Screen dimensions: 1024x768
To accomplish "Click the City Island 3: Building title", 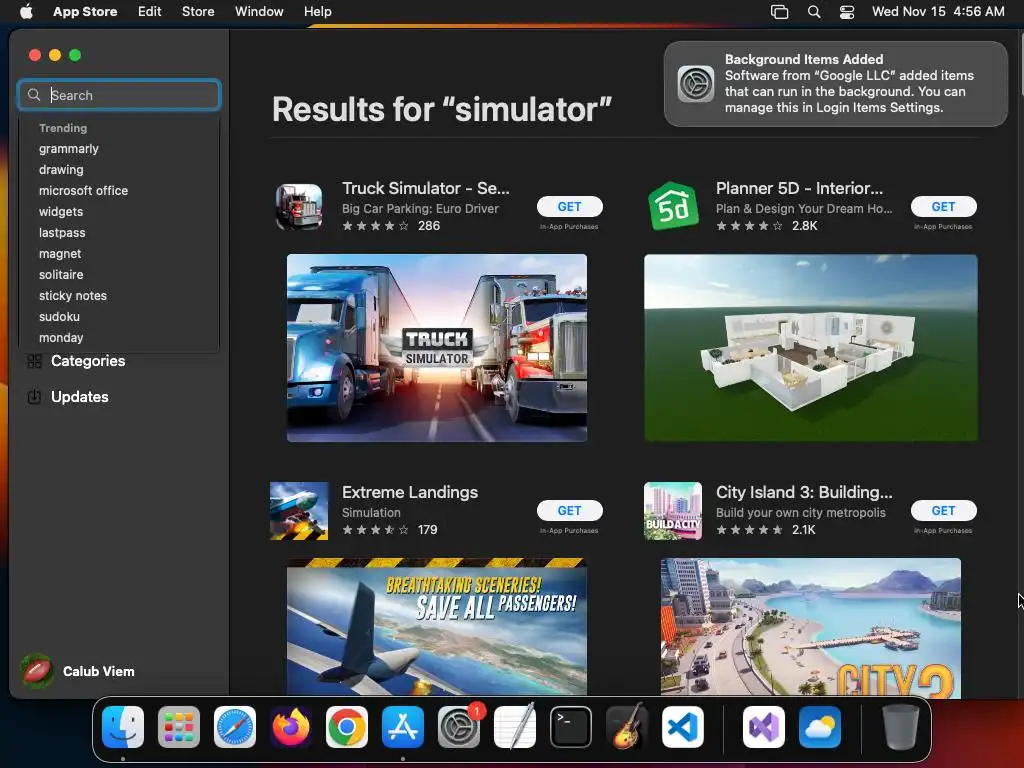I will point(804,492).
